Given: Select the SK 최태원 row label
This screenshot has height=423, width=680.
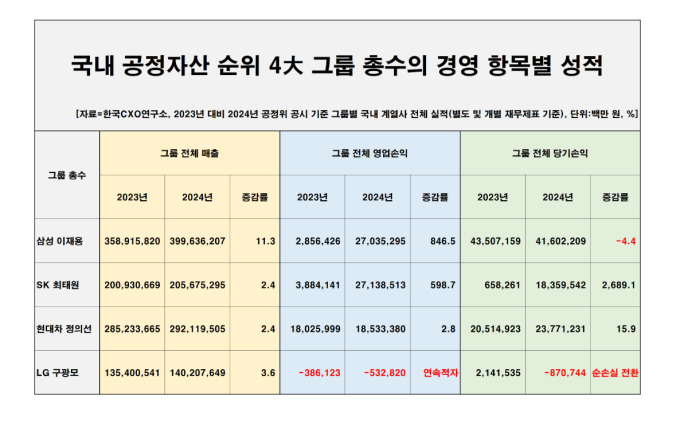Looking at the screenshot, I should point(58,285).
